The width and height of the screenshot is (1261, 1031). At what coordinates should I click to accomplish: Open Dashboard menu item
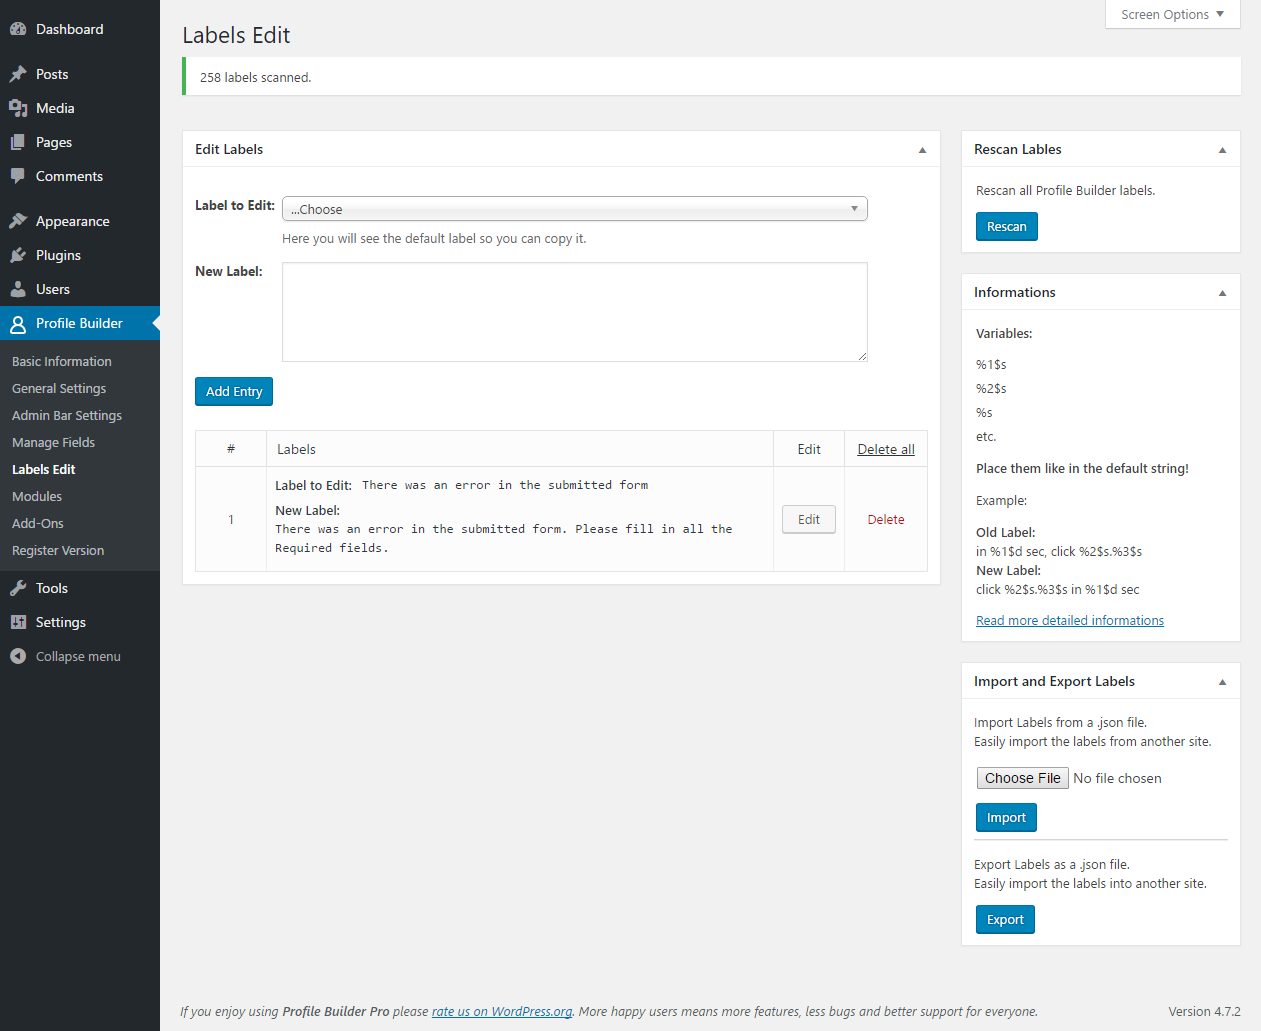point(80,29)
